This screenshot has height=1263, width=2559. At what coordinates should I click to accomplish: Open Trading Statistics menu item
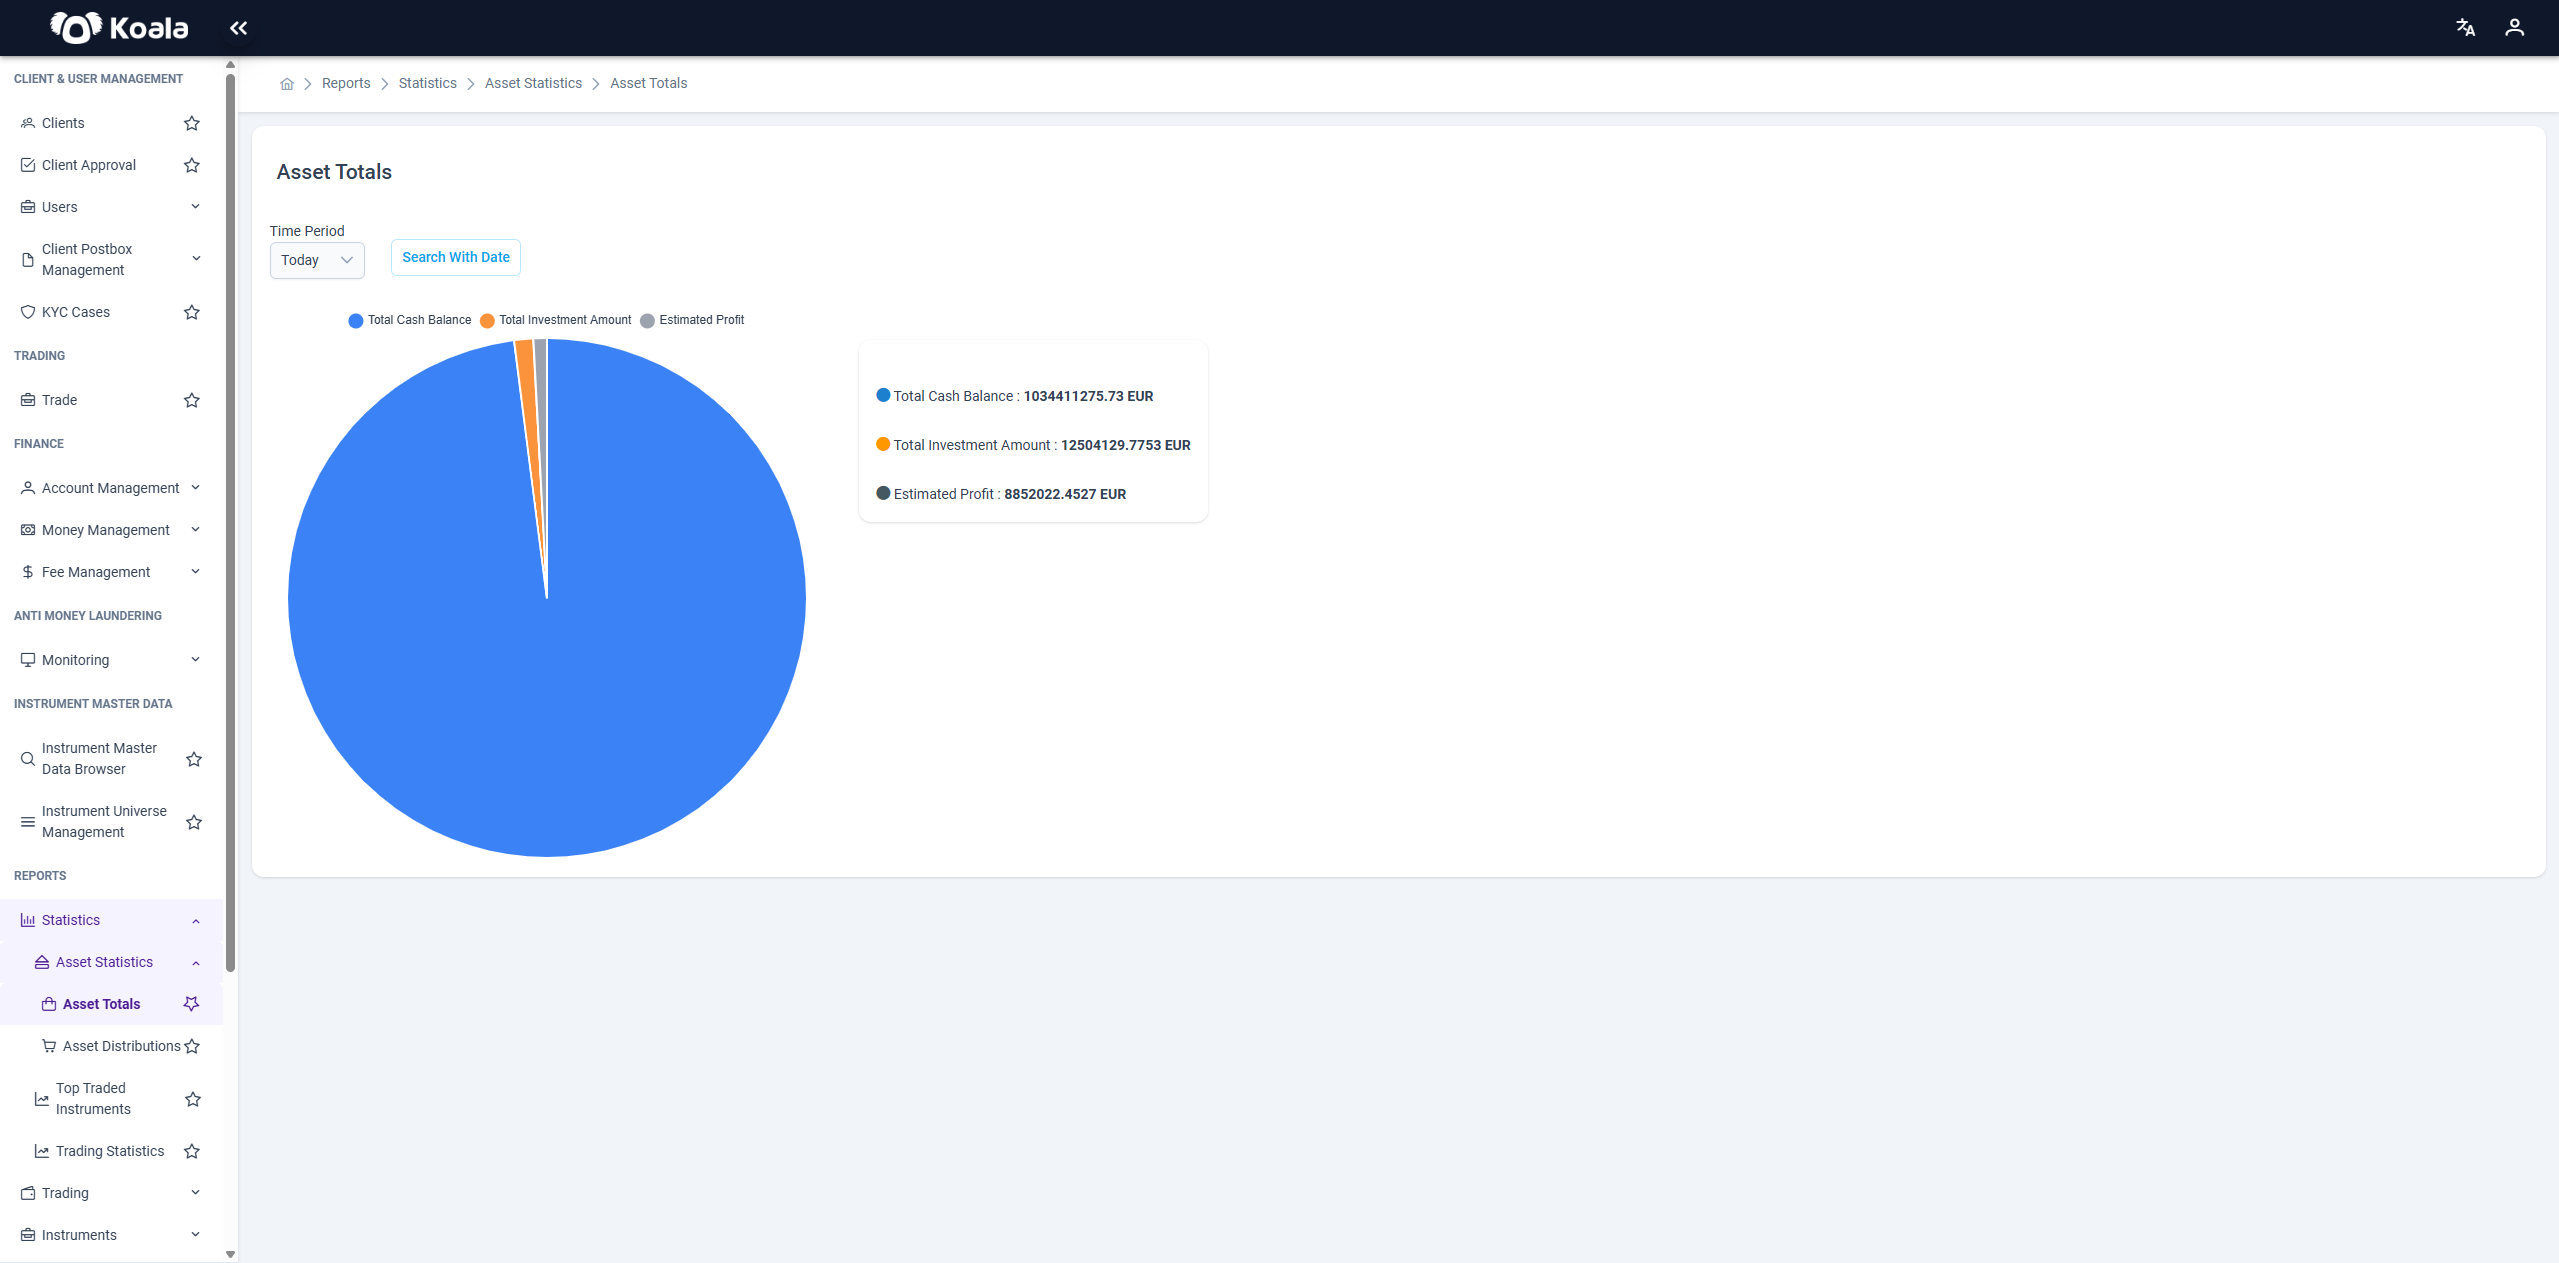(x=110, y=1151)
